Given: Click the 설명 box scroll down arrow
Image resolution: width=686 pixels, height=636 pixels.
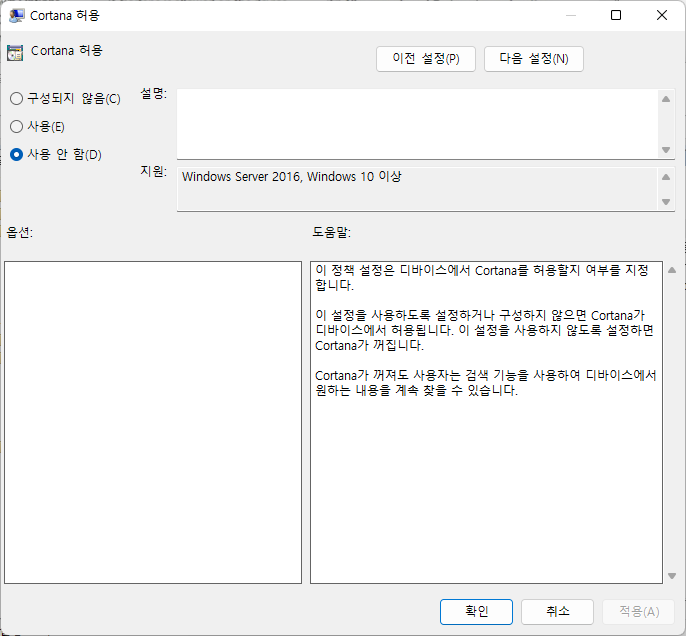Looking at the screenshot, I should point(666,150).
